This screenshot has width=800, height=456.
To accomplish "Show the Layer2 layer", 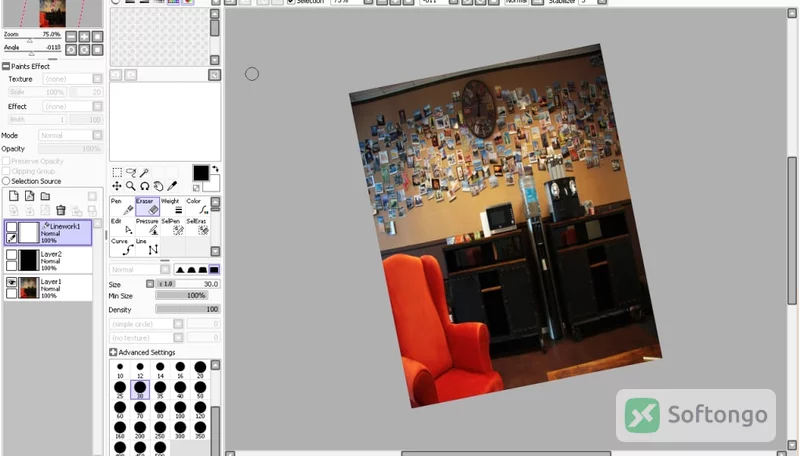I will pos(11,255).
